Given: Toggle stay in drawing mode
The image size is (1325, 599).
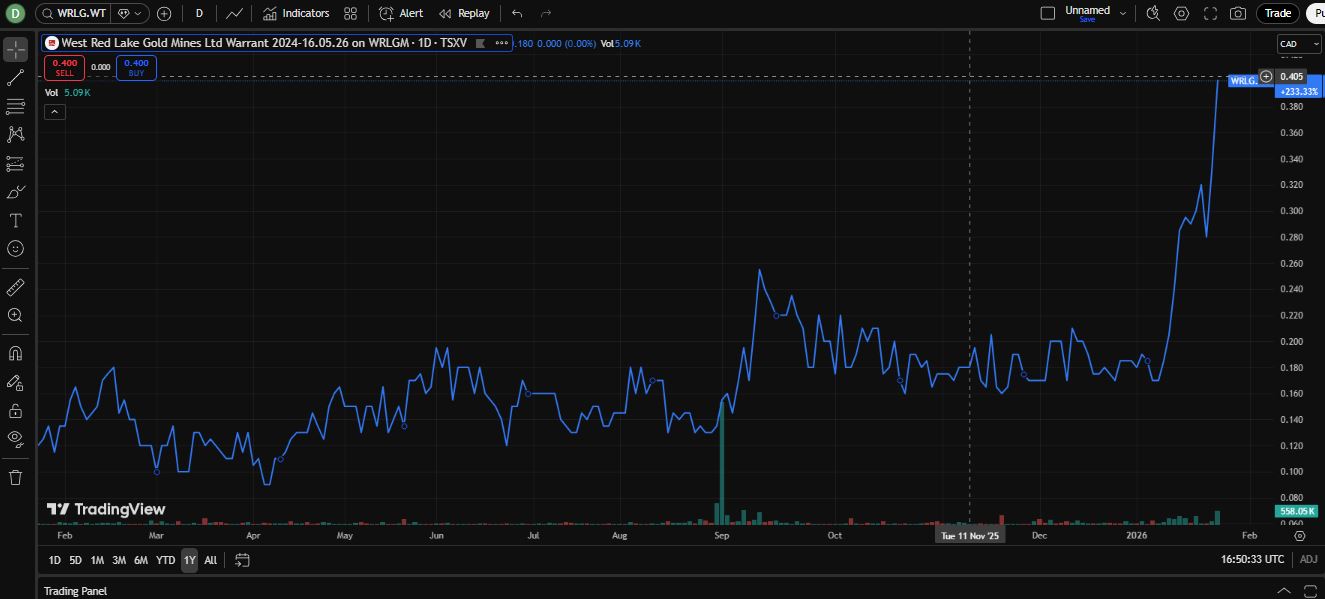Looking at the screenshot, I should [x=16, y=382].
